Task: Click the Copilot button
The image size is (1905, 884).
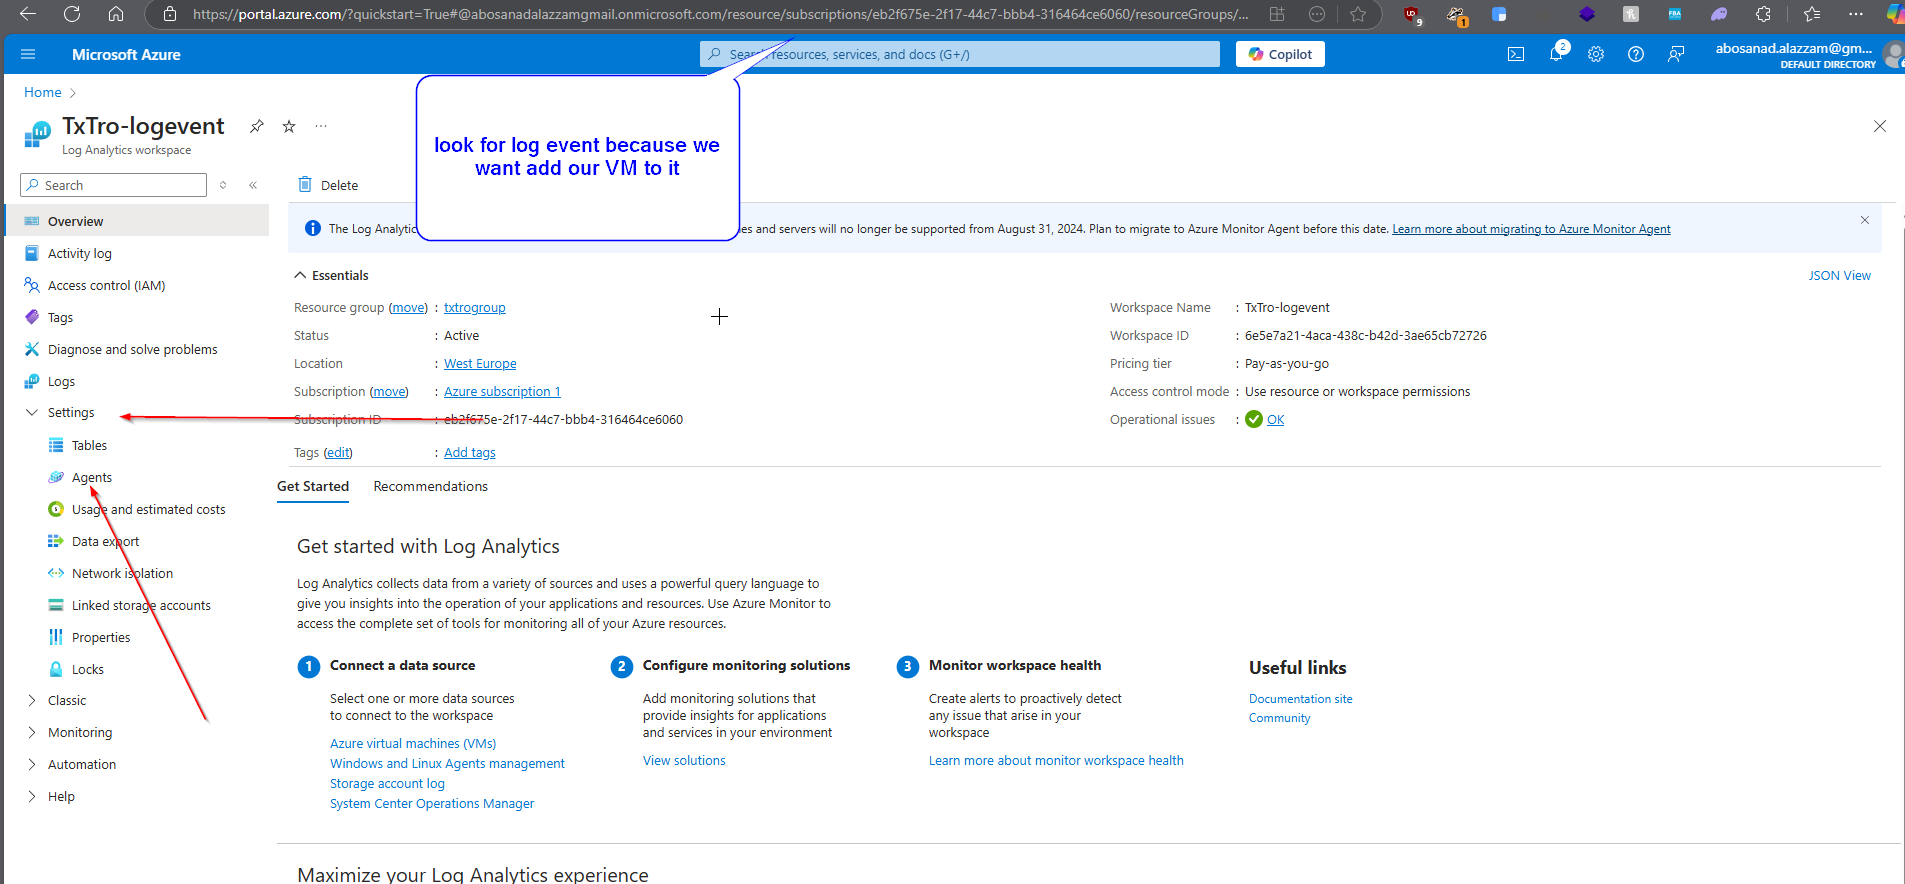Action: (x=1280, y=54)
